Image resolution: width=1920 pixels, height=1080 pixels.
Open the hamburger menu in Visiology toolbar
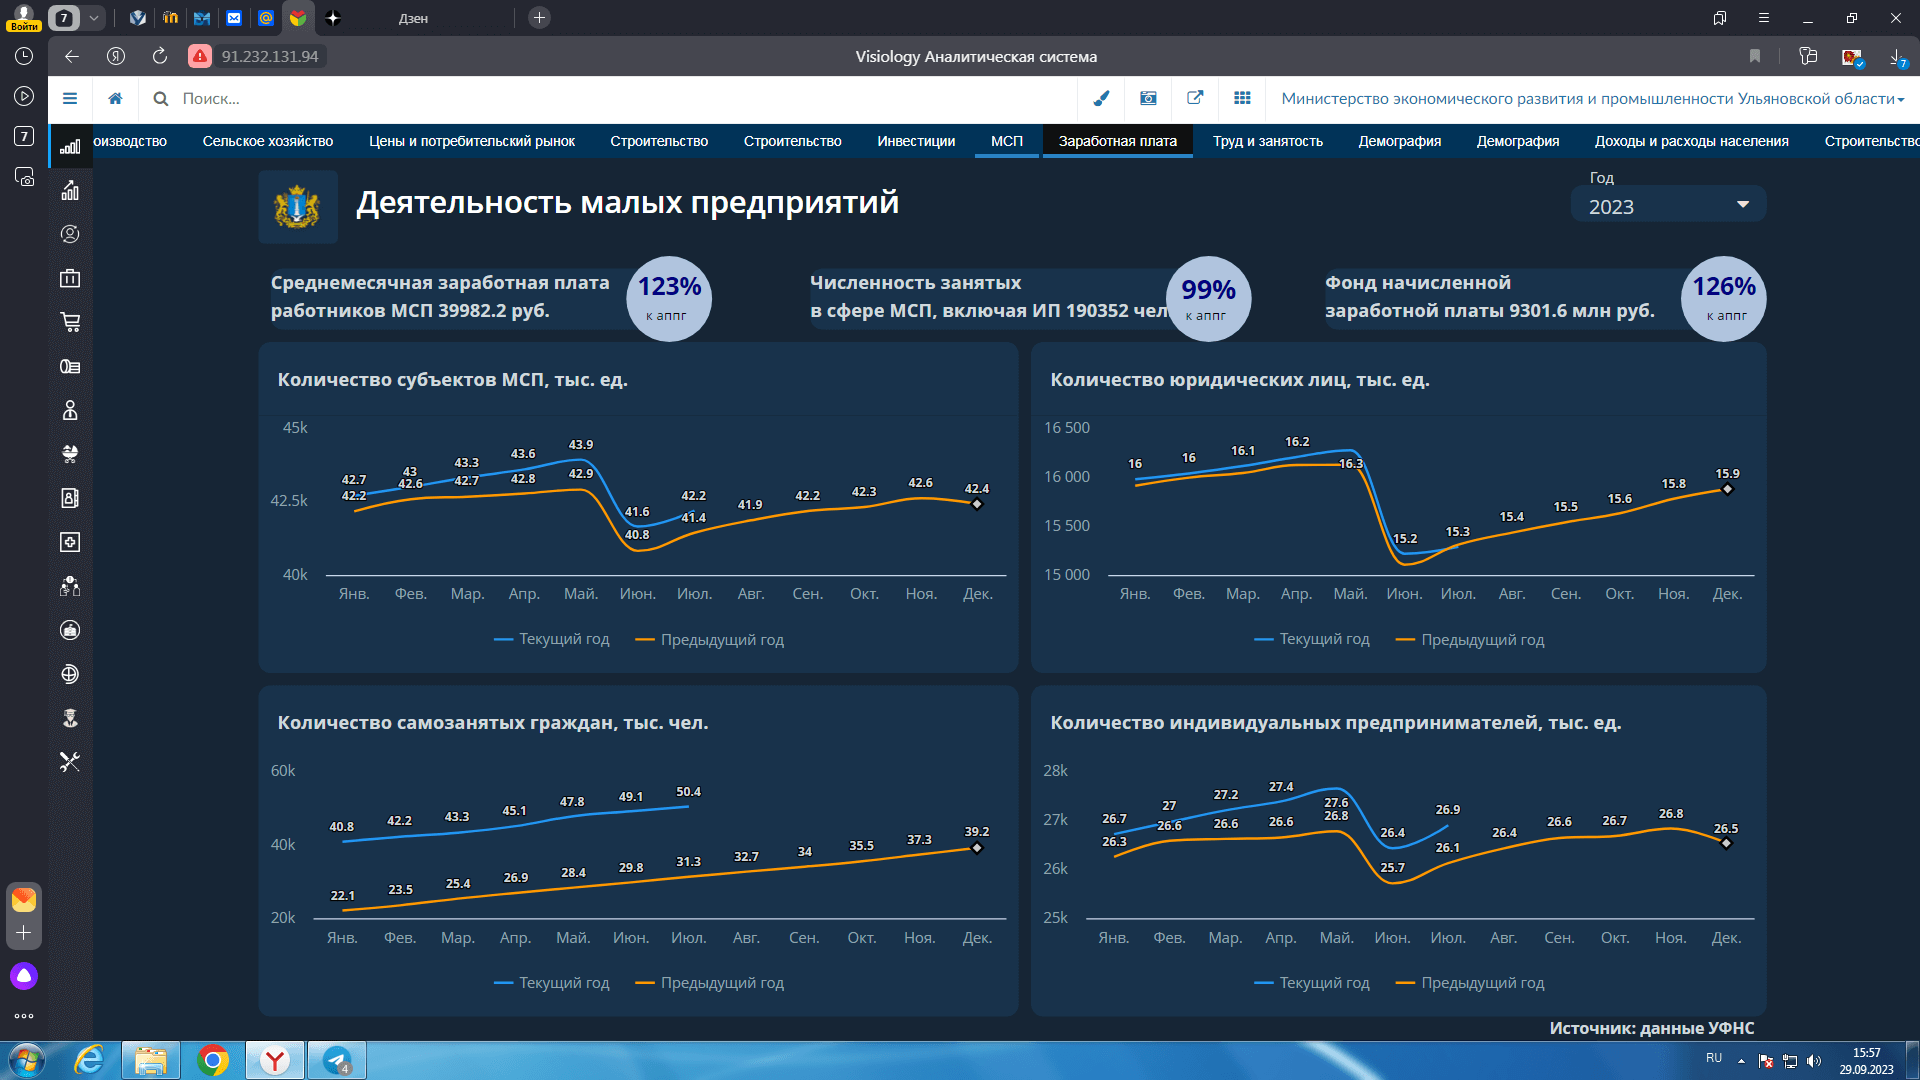pyautogui.click(x=70, y=98)
